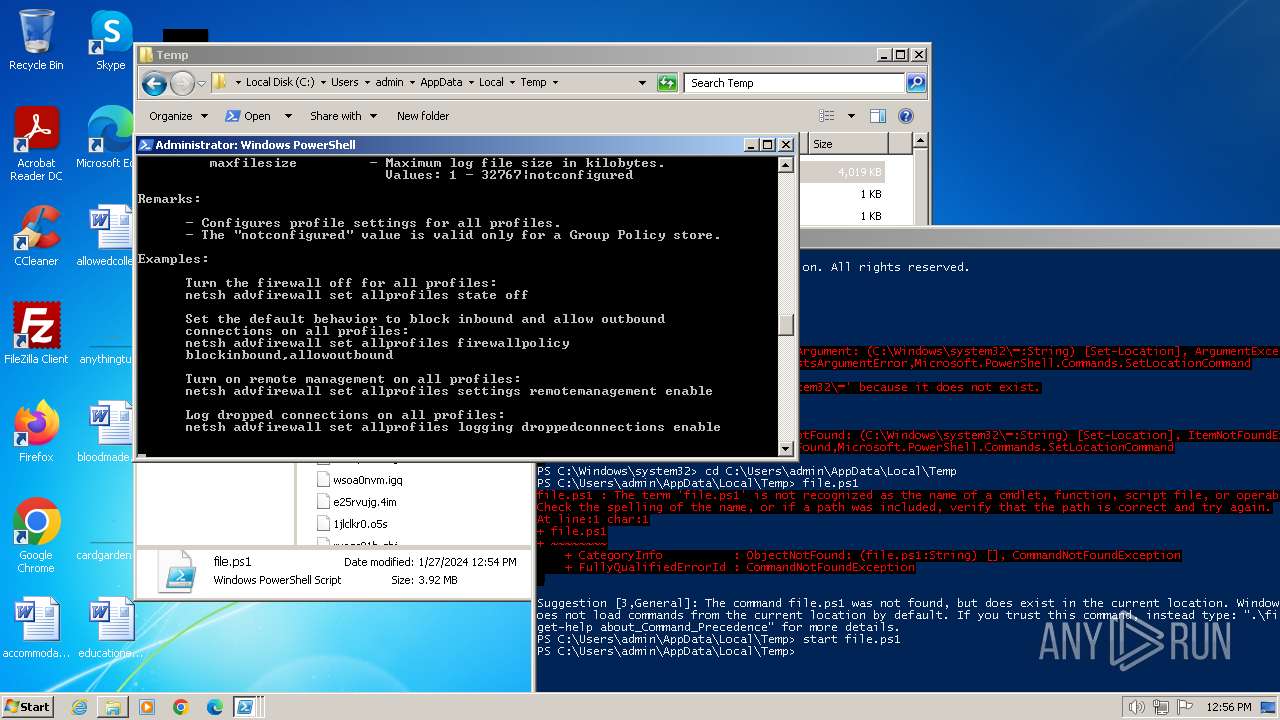Click the 12:56 PM system clock
The image size is (1280, 720).
point(1227,707)
